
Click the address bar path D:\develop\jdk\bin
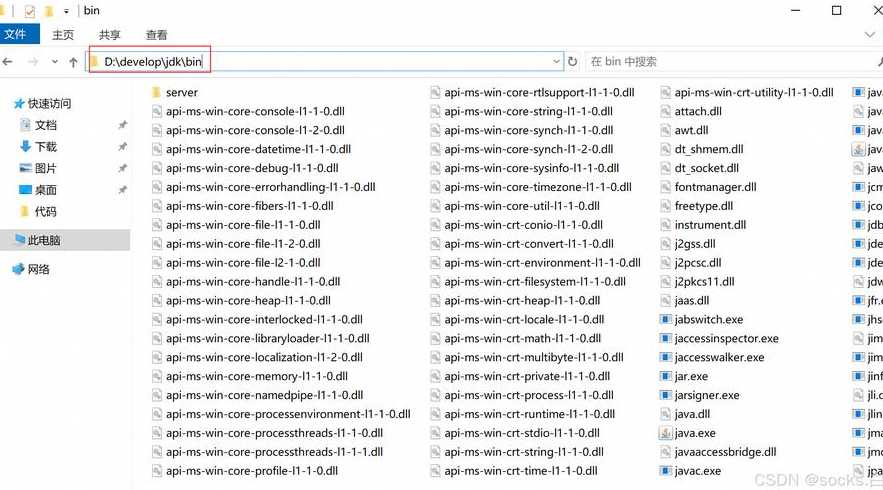[153, 61]
